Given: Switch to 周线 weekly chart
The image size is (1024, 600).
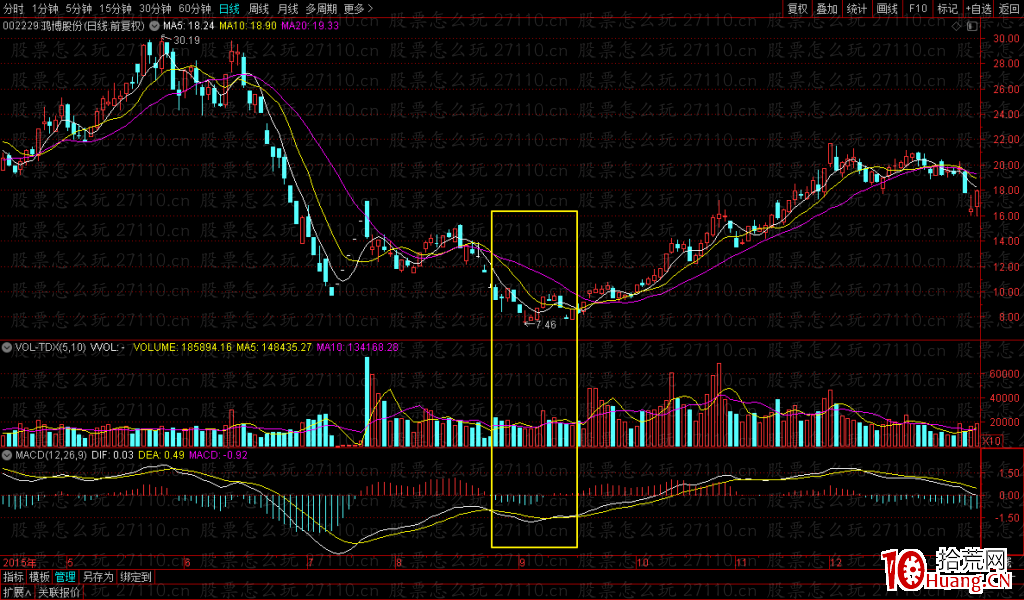Looking at the screenshot, I should tap(259, 8).
